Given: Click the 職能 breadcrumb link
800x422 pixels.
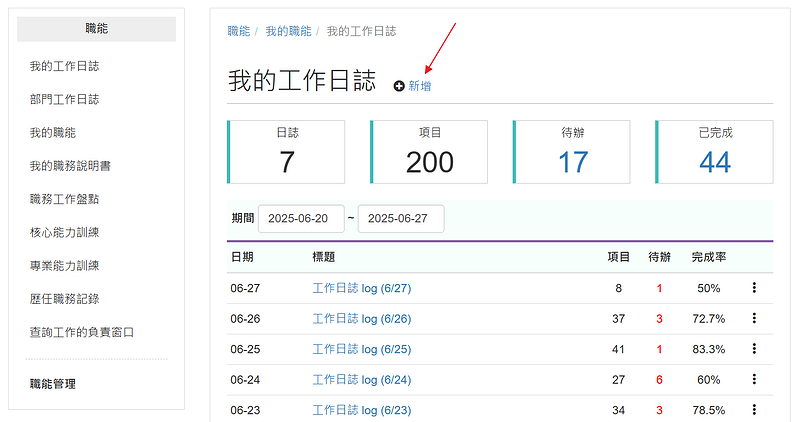Looking at the screenshot, I should [x=239, y=31].
